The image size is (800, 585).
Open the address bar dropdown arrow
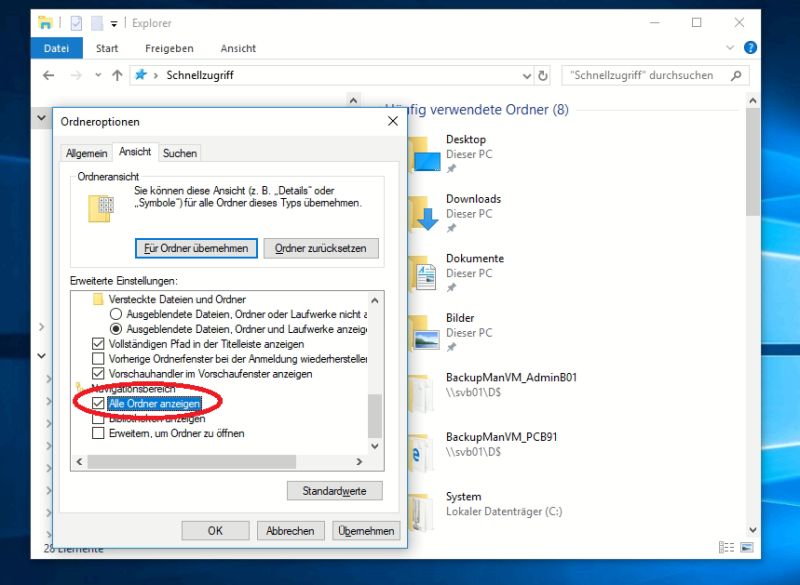525,75
